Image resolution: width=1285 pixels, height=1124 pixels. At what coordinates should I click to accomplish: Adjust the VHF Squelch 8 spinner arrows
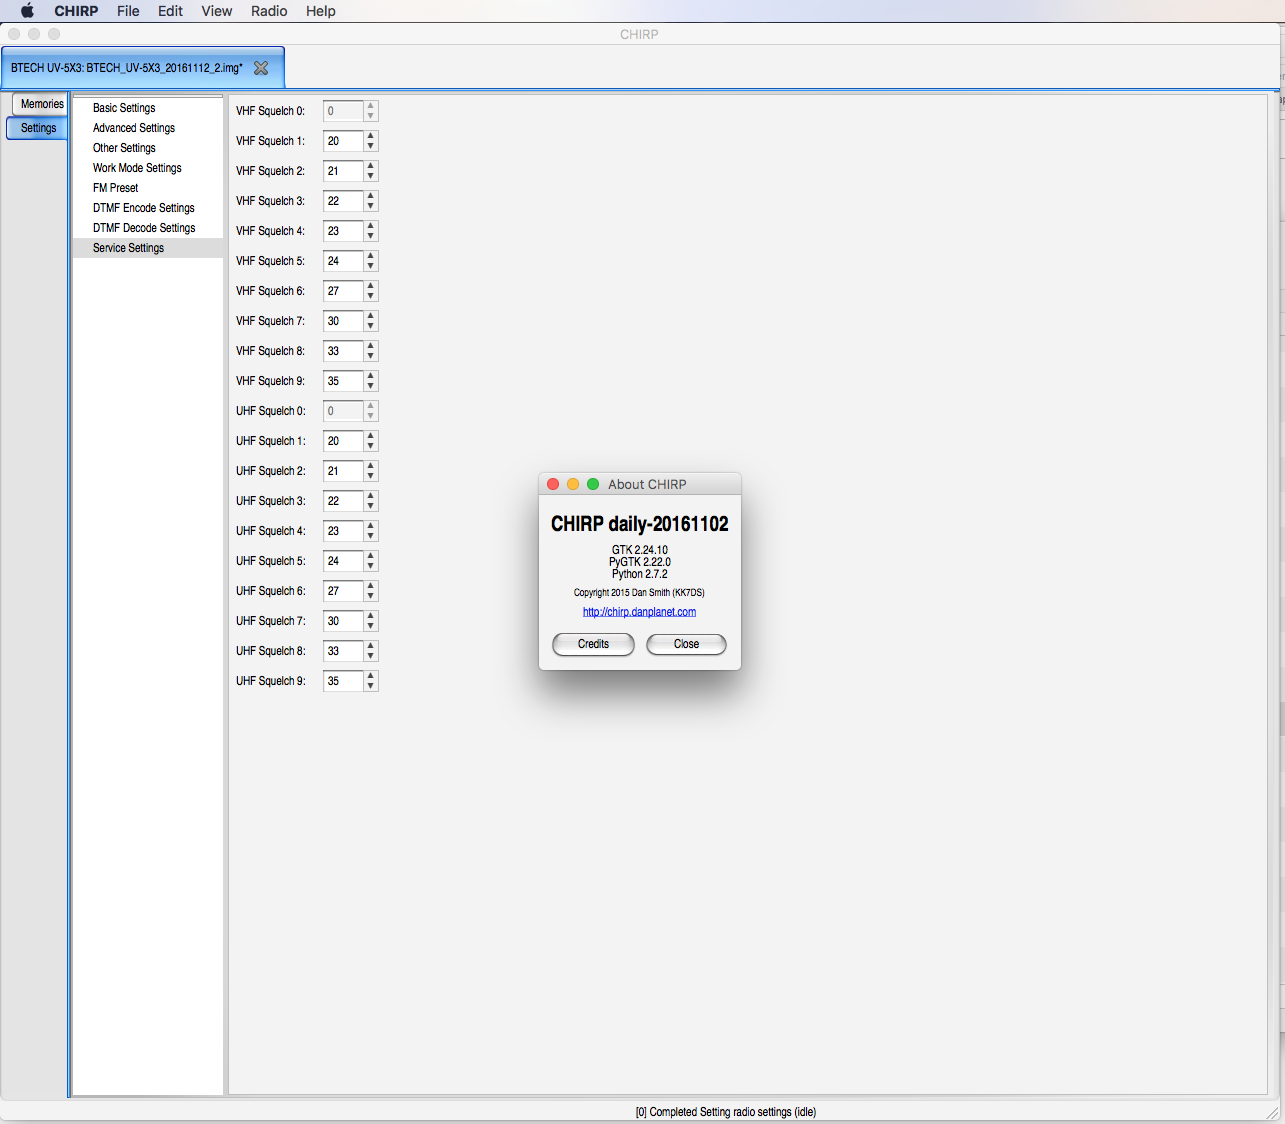click(371, 351)
